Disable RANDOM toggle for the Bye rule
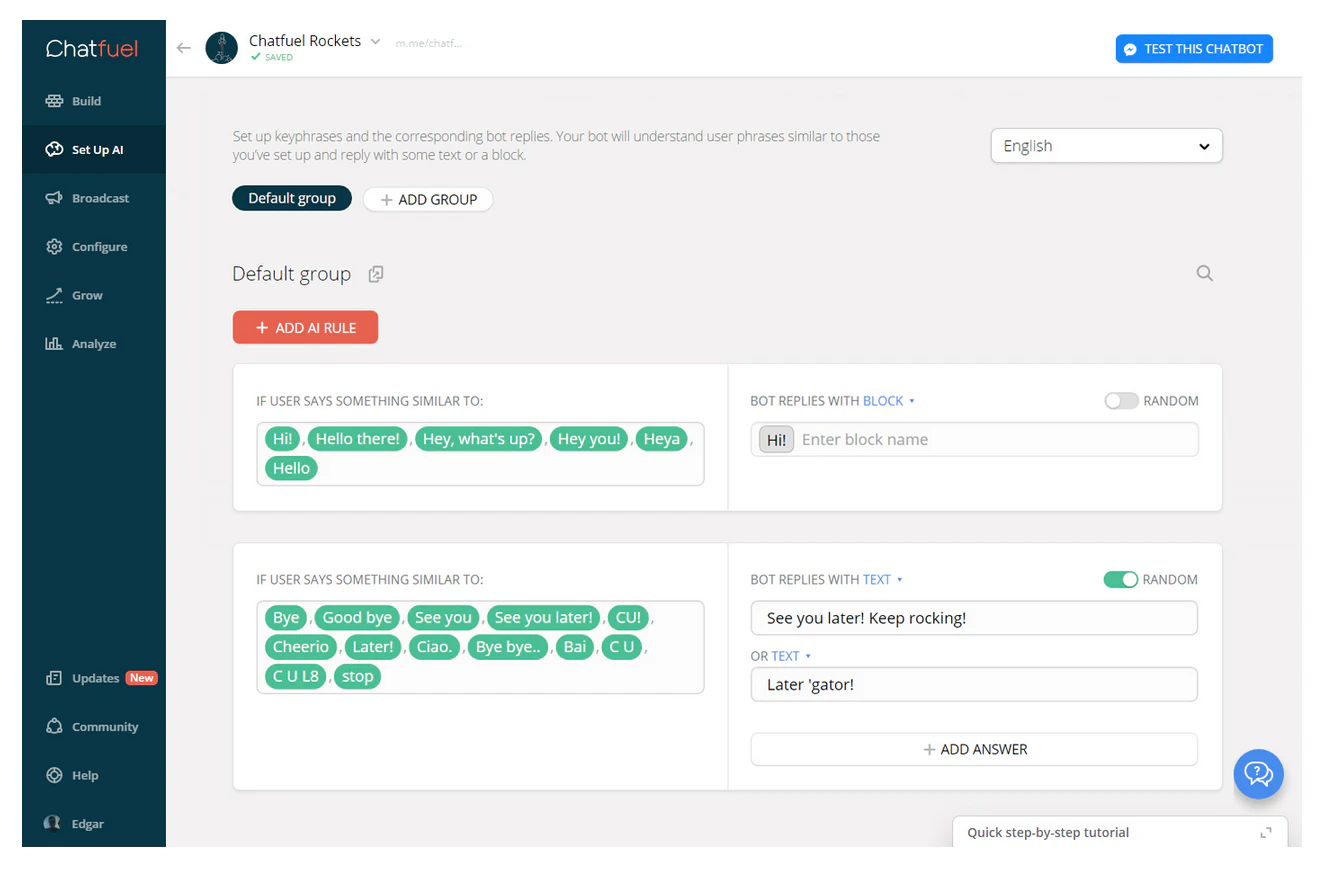Viewport: 1326px width, 874px height. [x=1121, y=579]
